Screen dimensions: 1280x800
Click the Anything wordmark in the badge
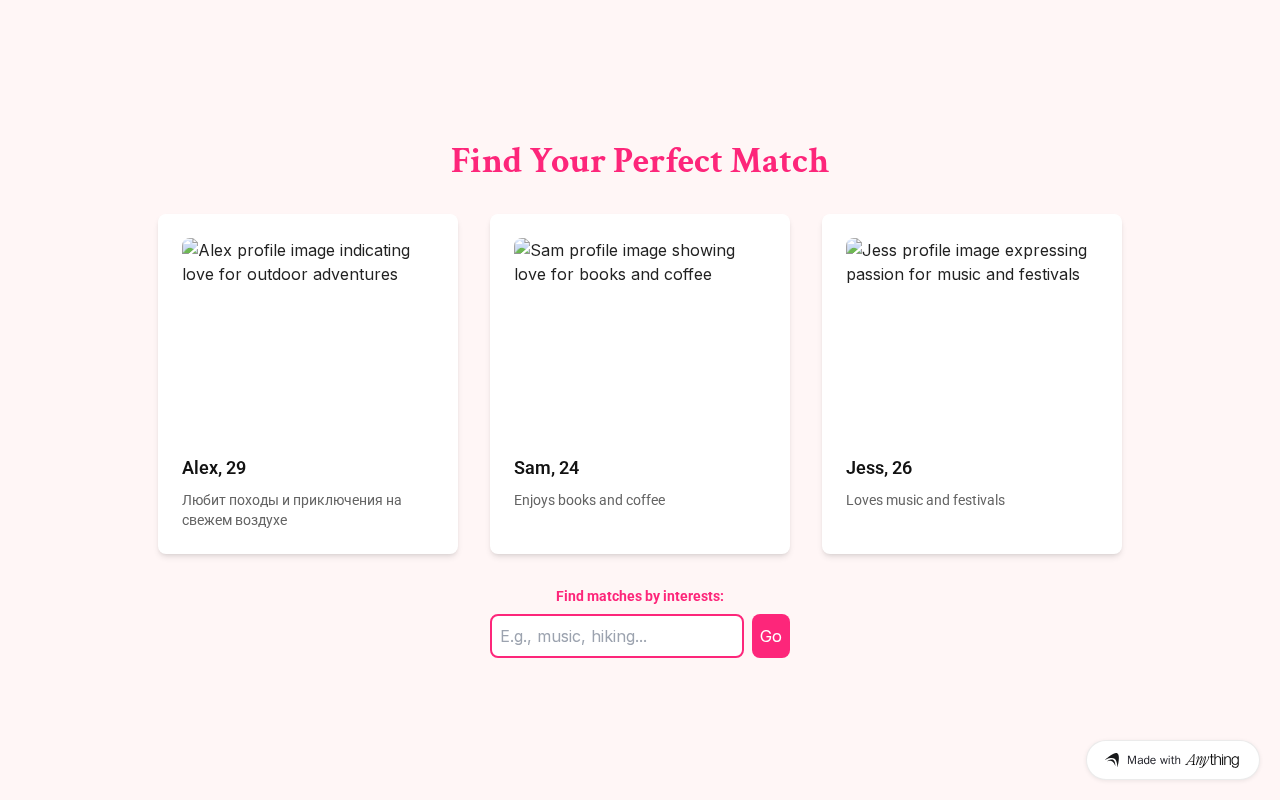tap(1212, 760)
